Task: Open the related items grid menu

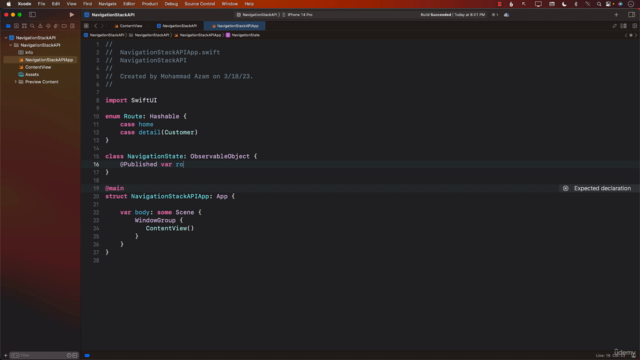Action: 86,26
